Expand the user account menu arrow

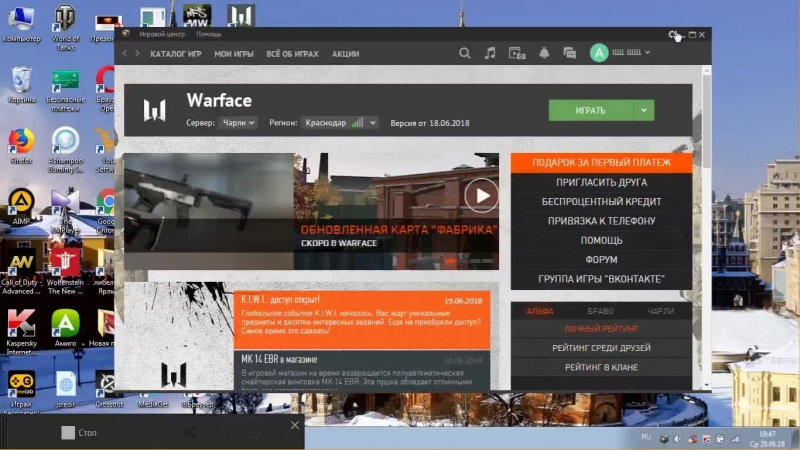click(x=647, y=52)
